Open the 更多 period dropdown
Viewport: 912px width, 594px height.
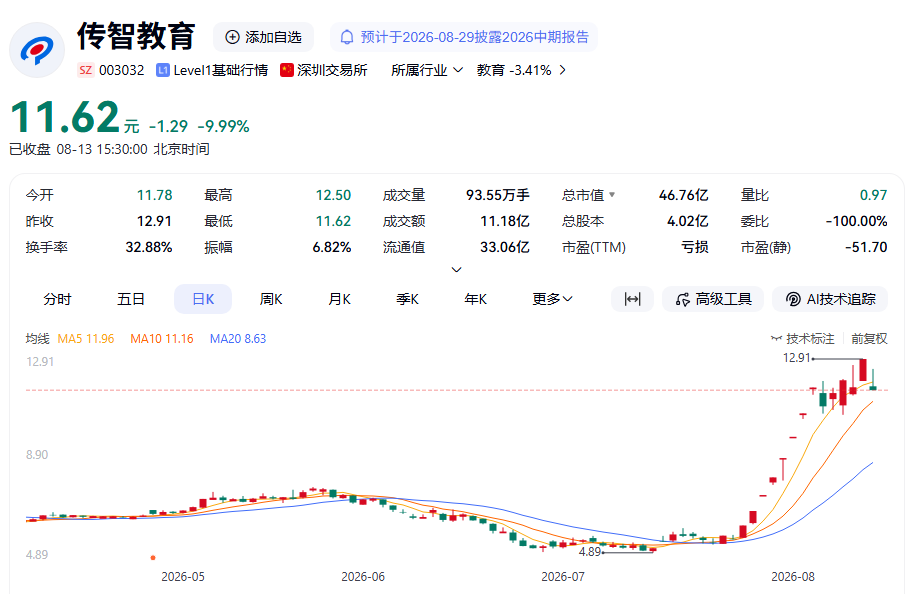553,299
